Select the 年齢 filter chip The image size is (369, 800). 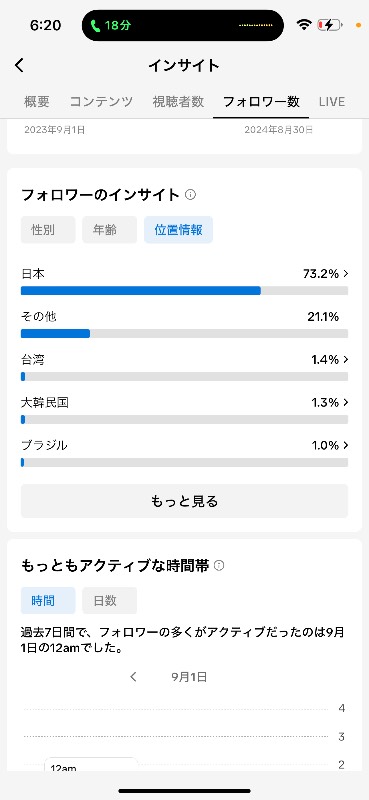109,230
